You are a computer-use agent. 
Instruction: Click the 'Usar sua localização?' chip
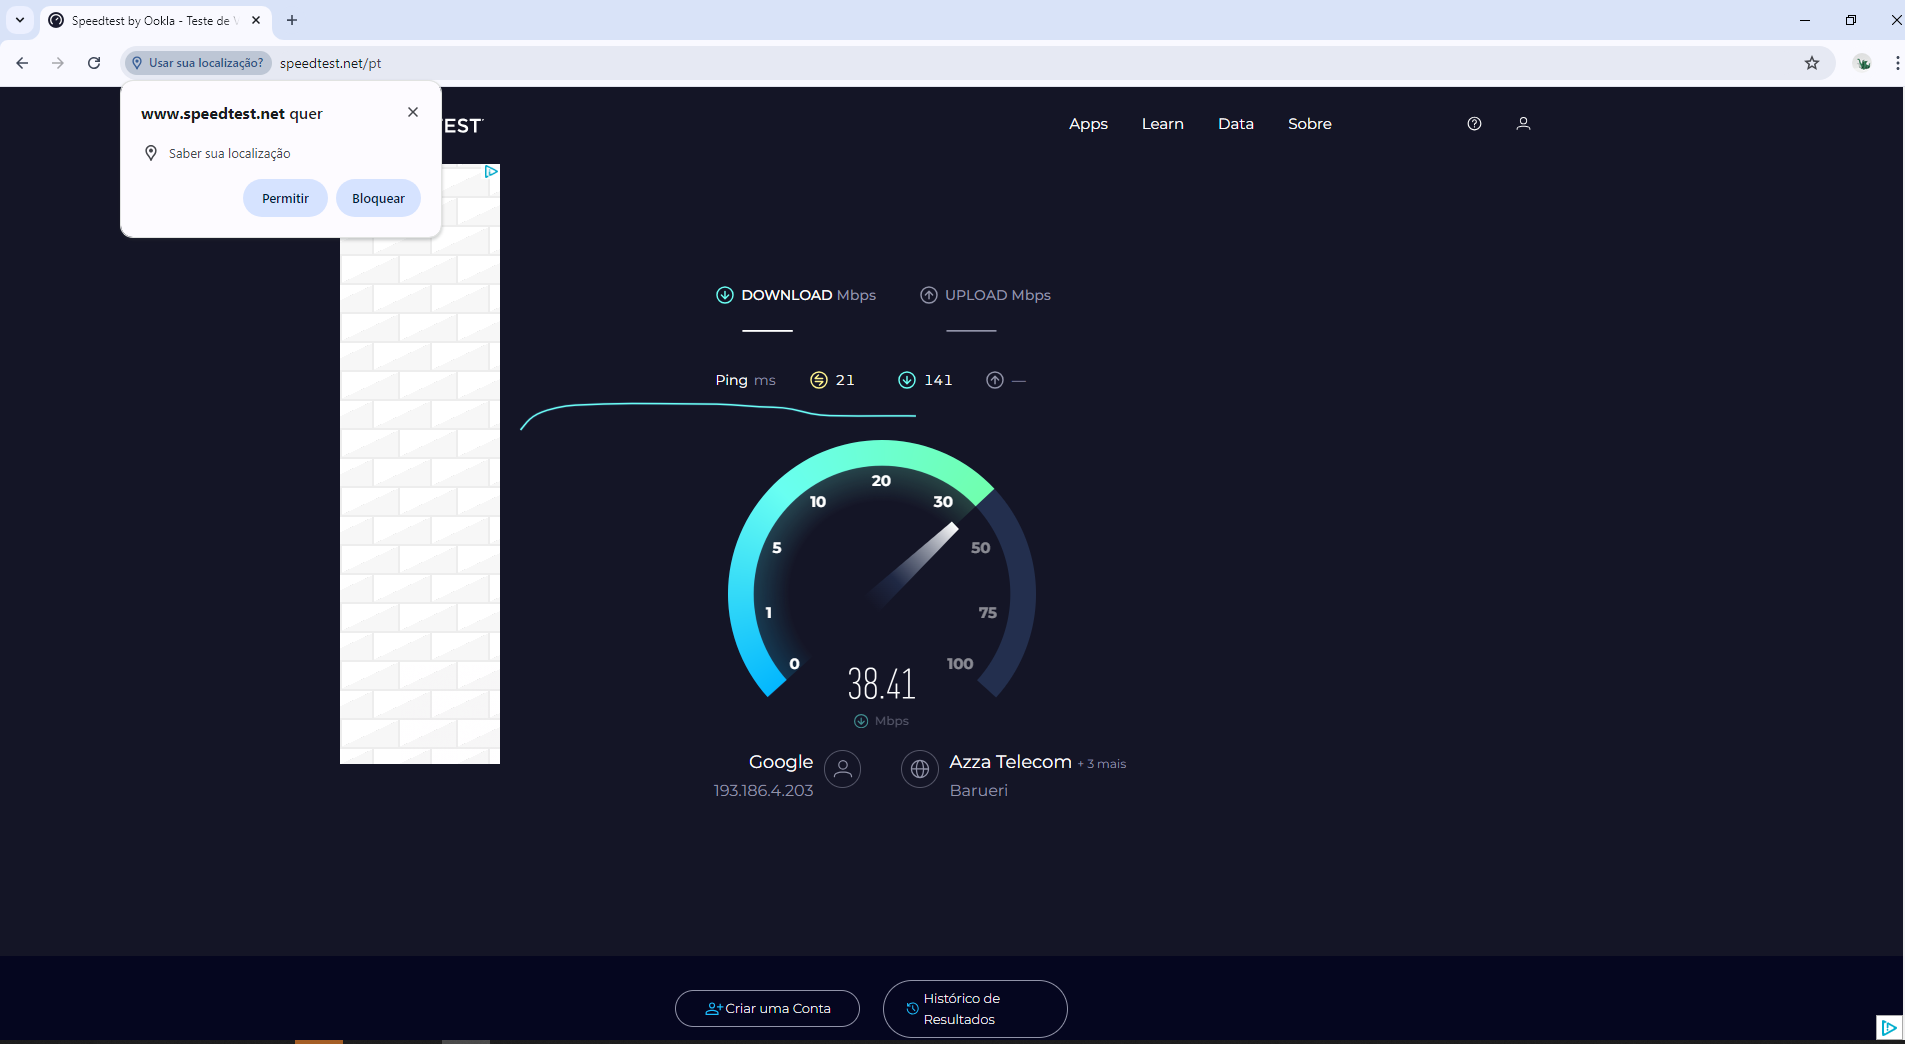(199, 63)
